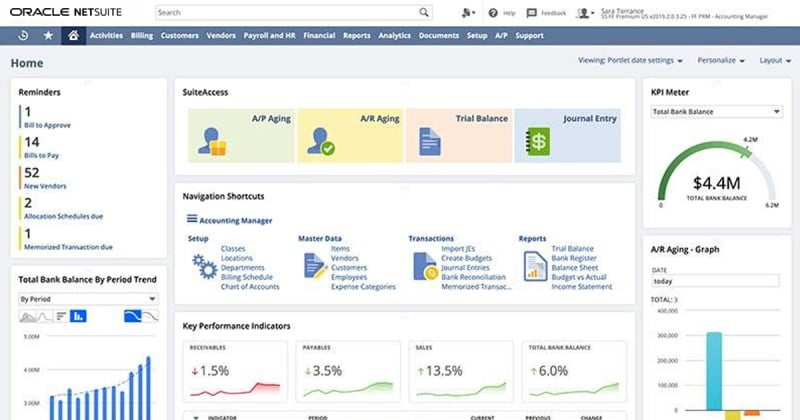Open the Customers menu
Viewport: 800px width, 420px height.
pyautogui.click(x=180, y=36)
